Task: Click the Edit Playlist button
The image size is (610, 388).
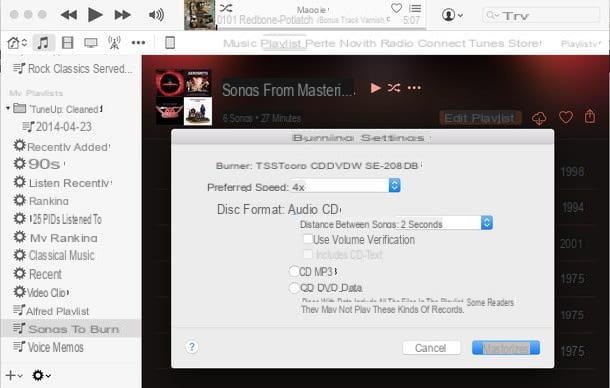Action: pos(480,118)
